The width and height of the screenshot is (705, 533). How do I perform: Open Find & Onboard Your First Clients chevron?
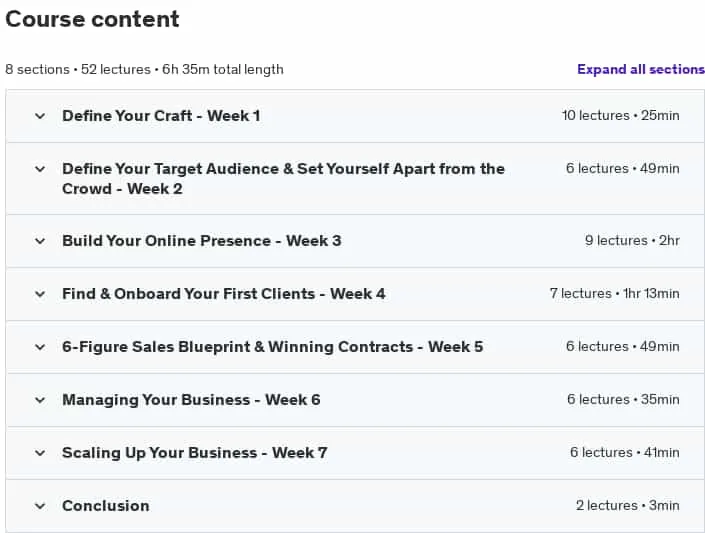[x=40, y=294]
